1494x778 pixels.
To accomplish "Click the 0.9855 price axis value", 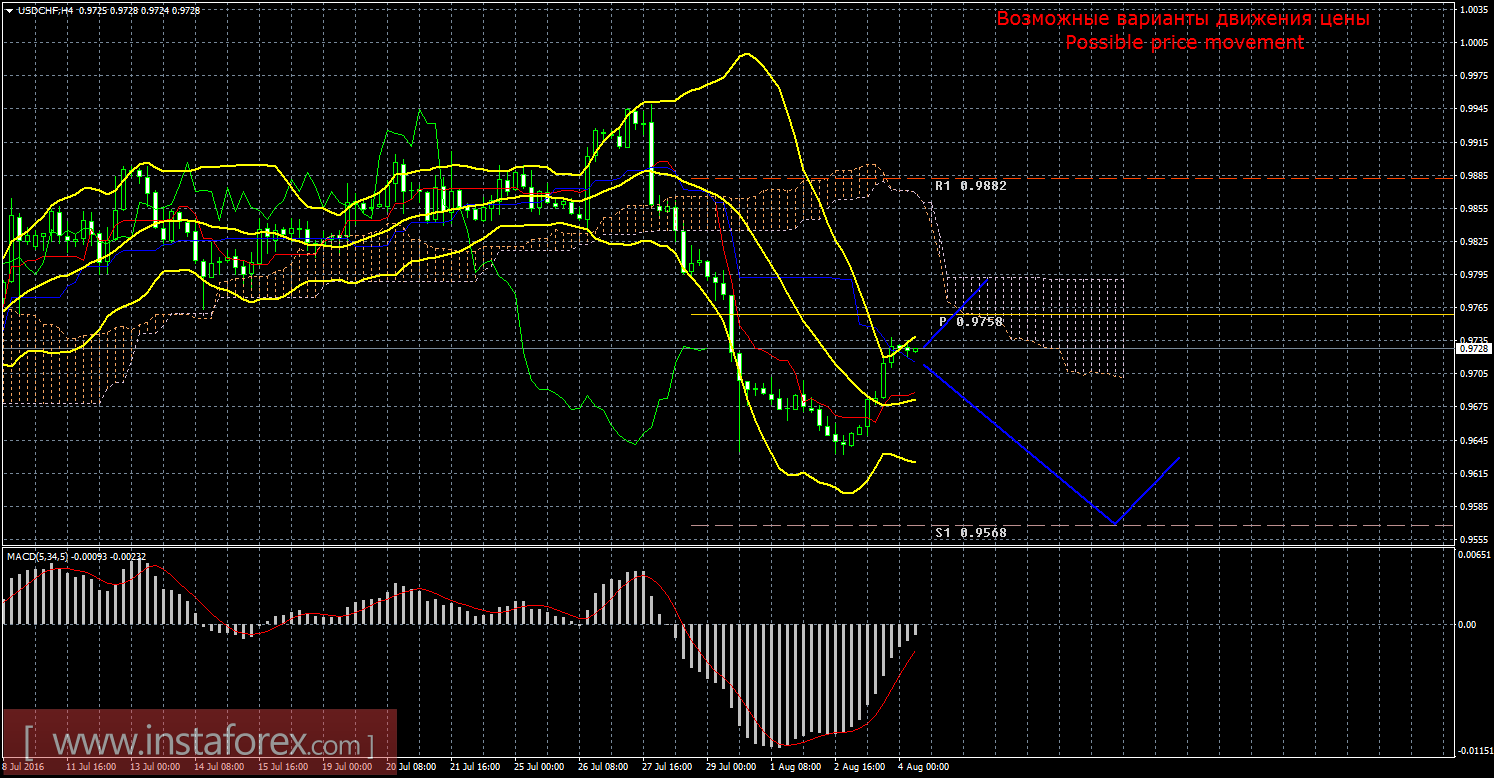I will tap(1473, 208).
